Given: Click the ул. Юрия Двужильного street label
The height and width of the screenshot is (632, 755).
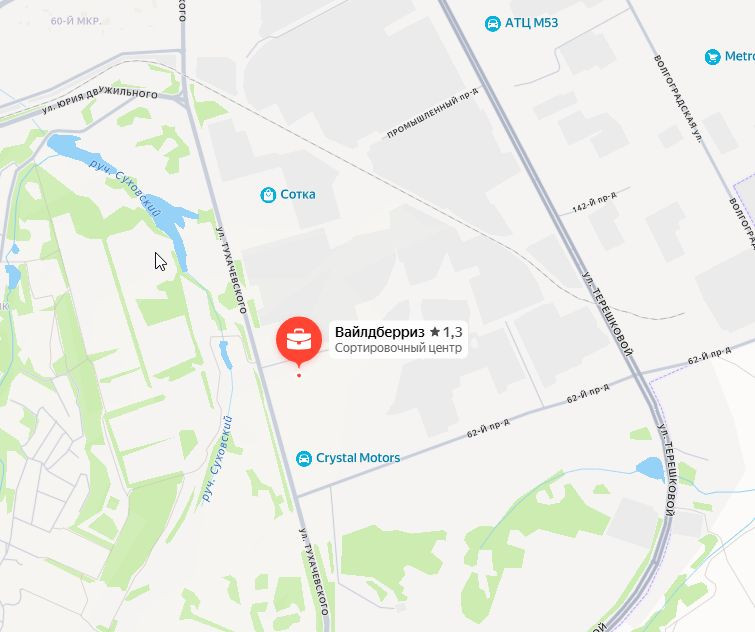Looking at the screenshot, I should tap(100, 100).
